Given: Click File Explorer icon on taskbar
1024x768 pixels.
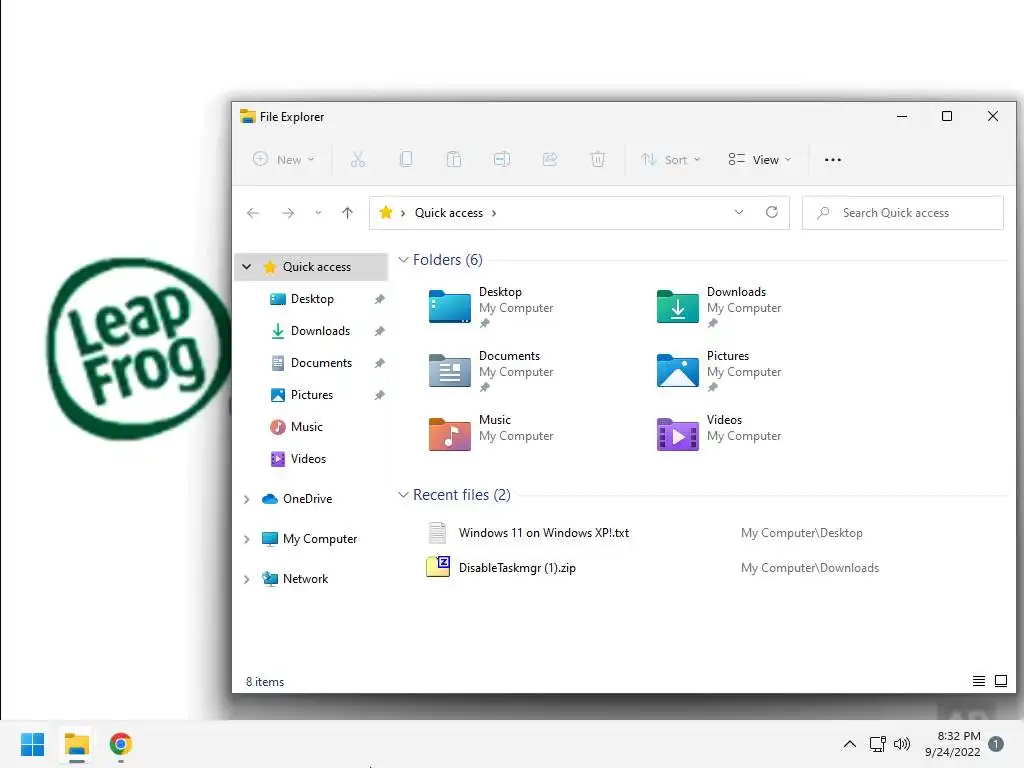Looking at the screenshot, I should click(x=76, y=744).
